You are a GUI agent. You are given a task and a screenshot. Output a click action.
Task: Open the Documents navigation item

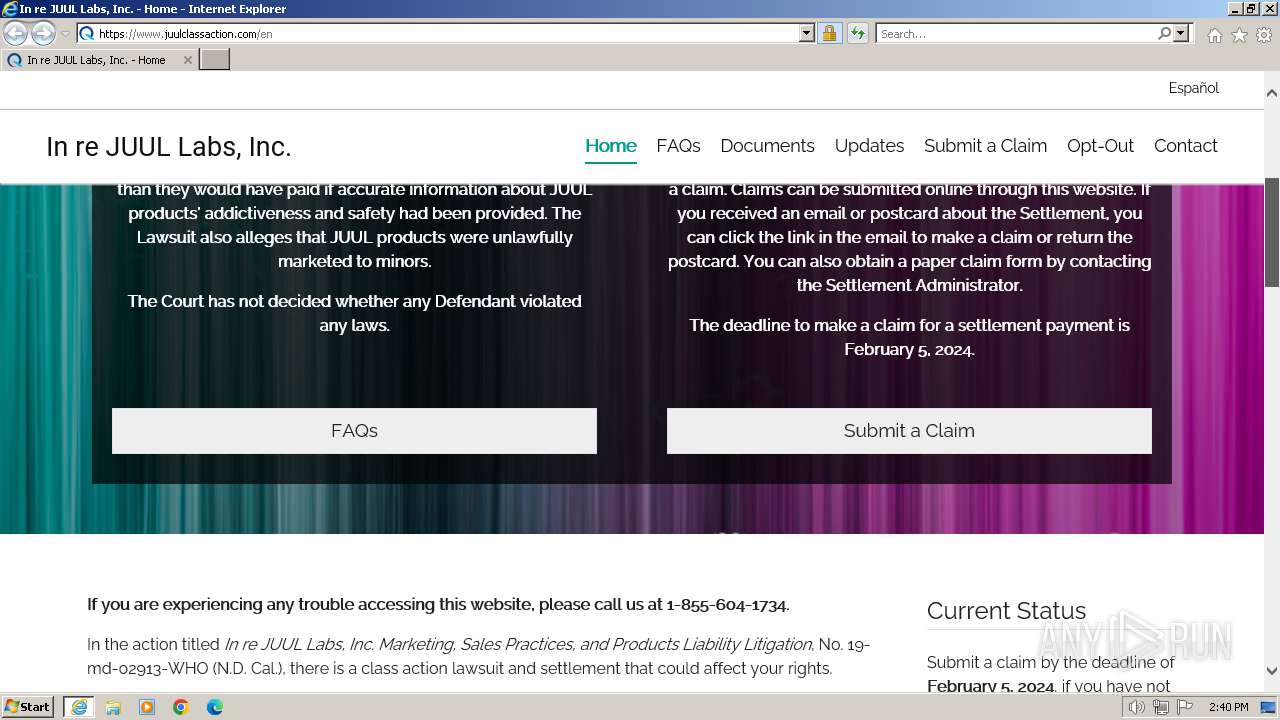[x=767, y=146]
